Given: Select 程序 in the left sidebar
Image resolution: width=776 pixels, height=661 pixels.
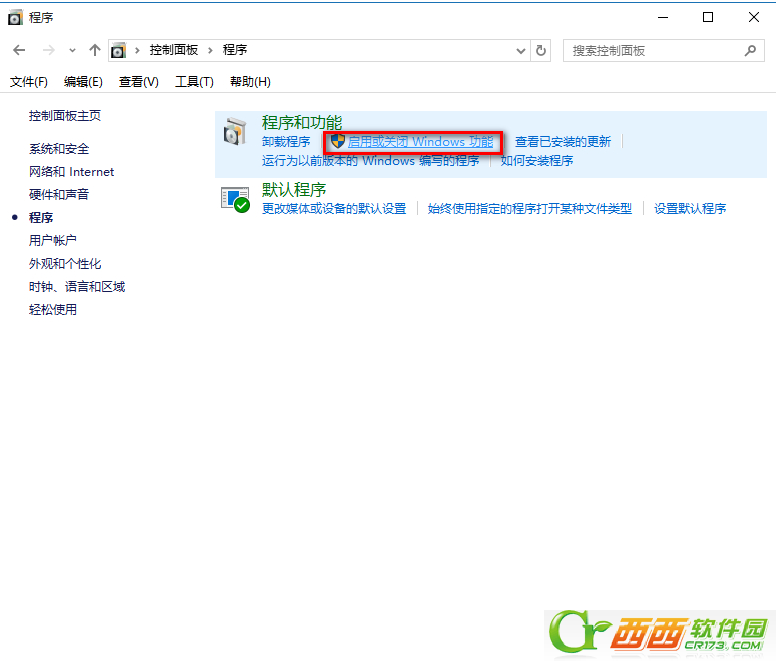Looking at the screenshot, I should (41, 218).
